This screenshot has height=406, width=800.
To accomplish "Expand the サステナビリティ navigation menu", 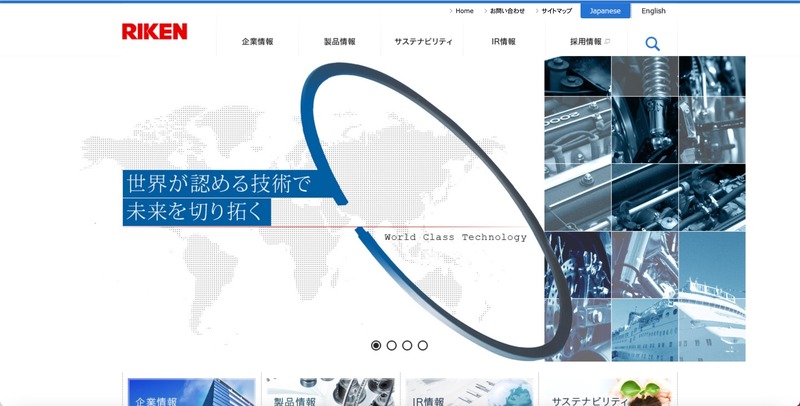I will 423,42.
